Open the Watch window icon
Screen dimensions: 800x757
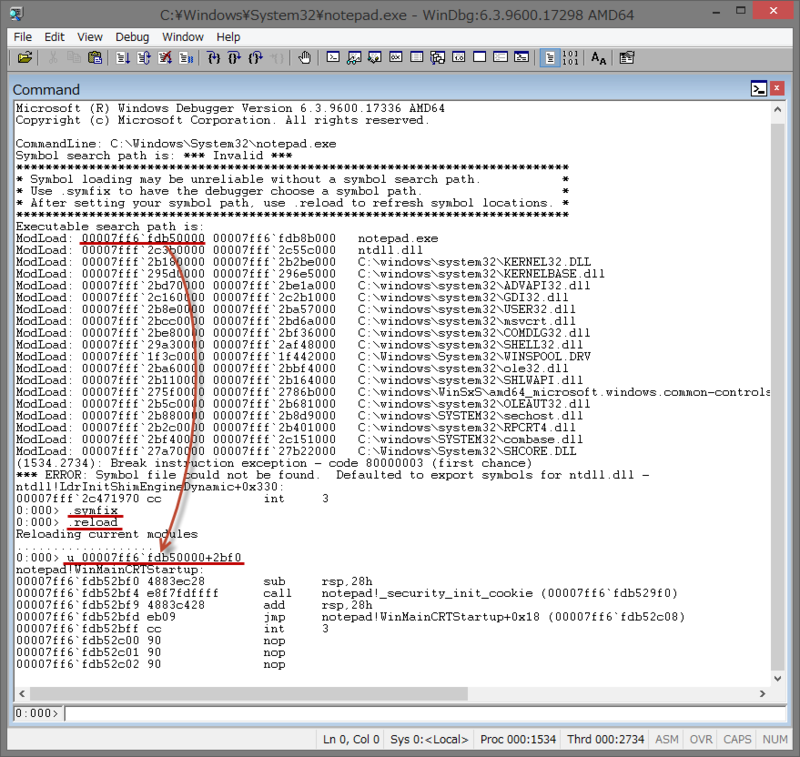[354, 57]
